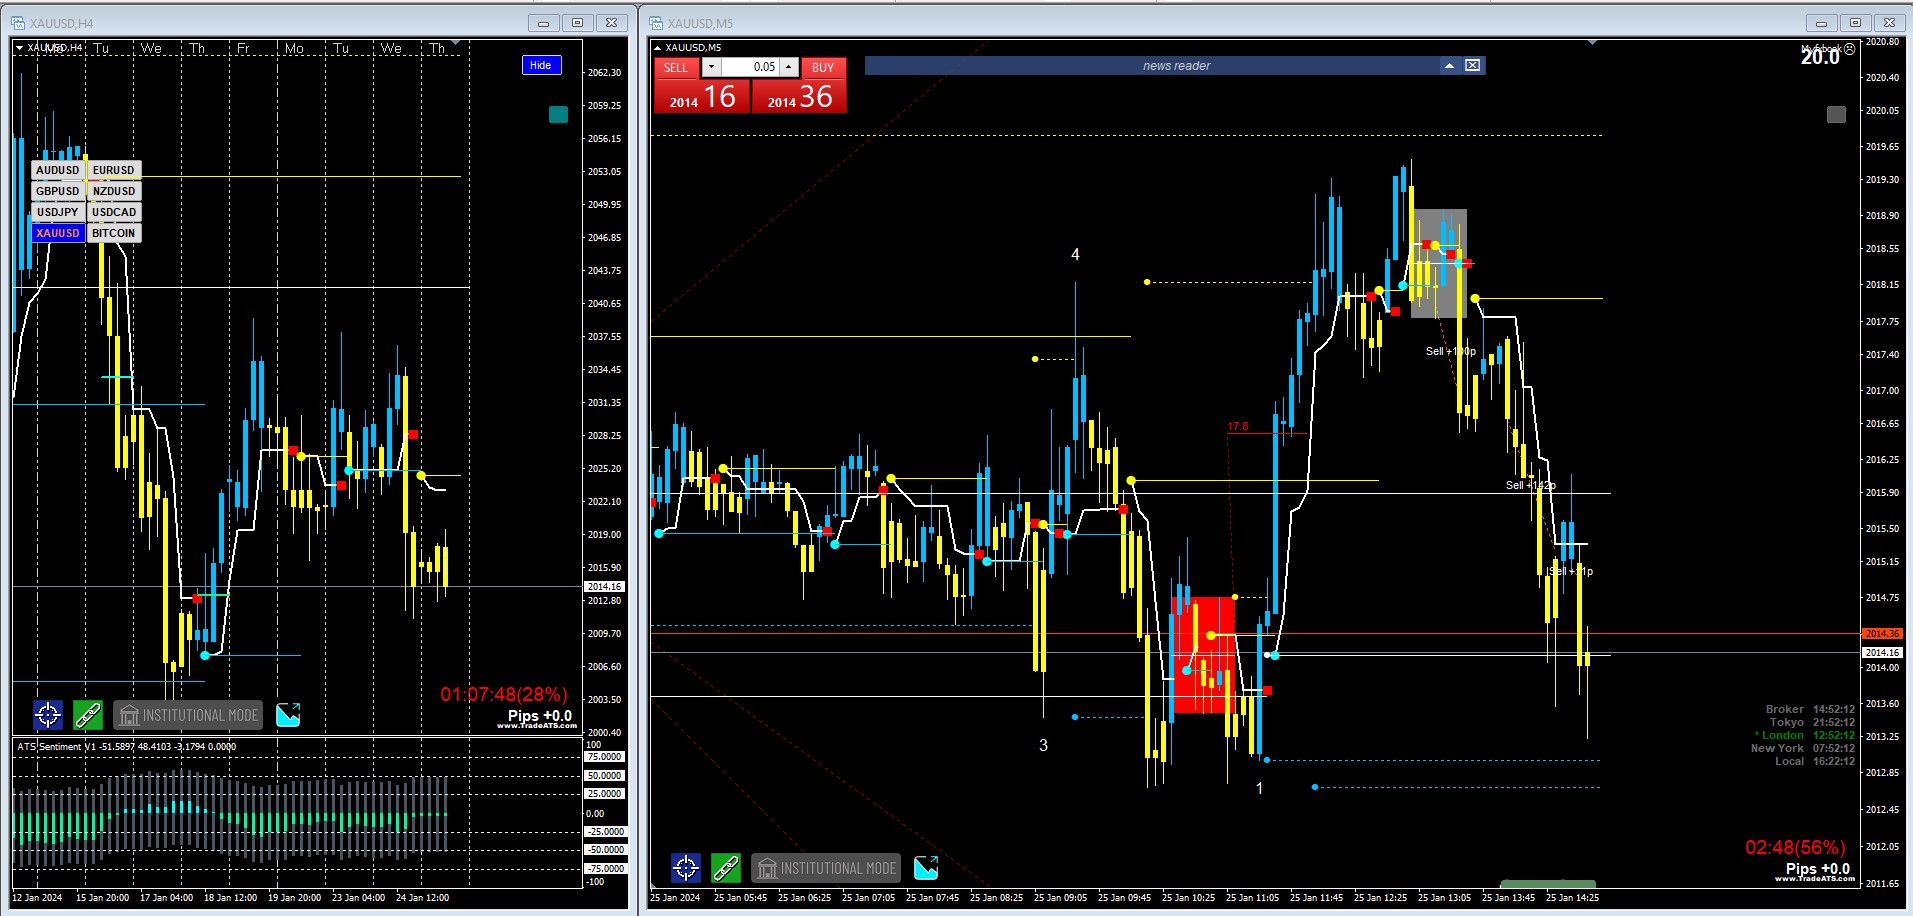Click the crosshair target icon in H4 chart
The width and height of the screenshot is (1913, 916).
pyautogui.click(x=48, y=715)
